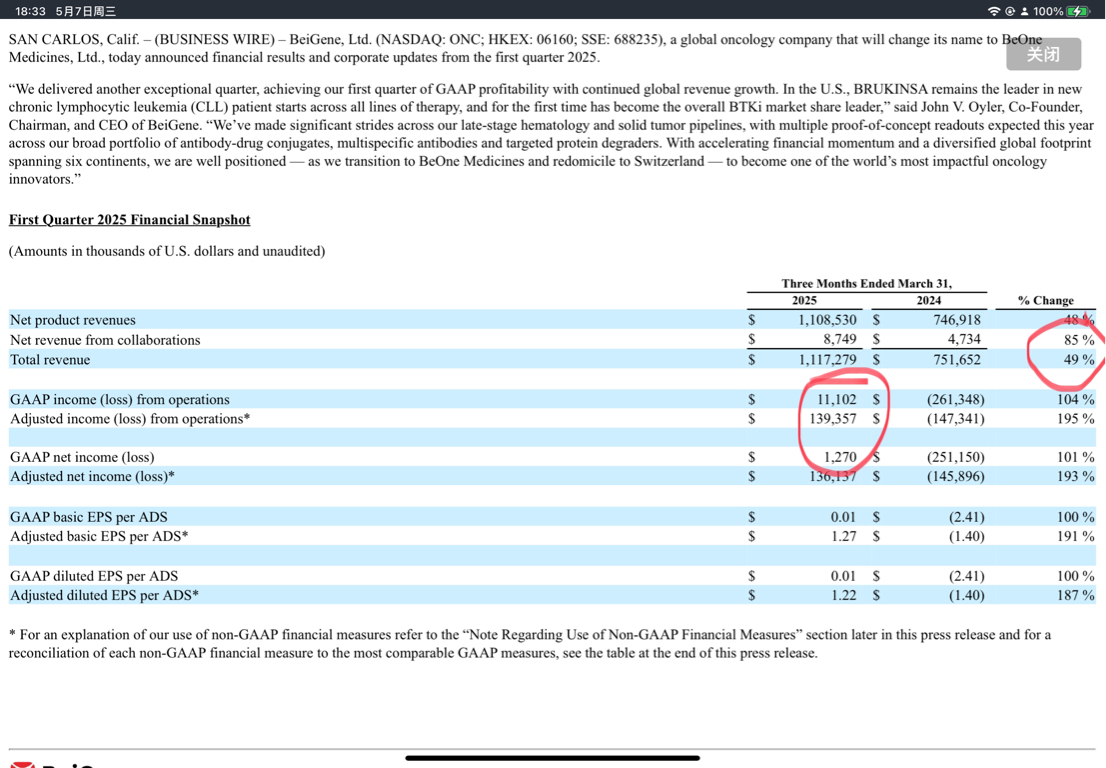
Task: Select the 187 % change value
Action: 1076,595
